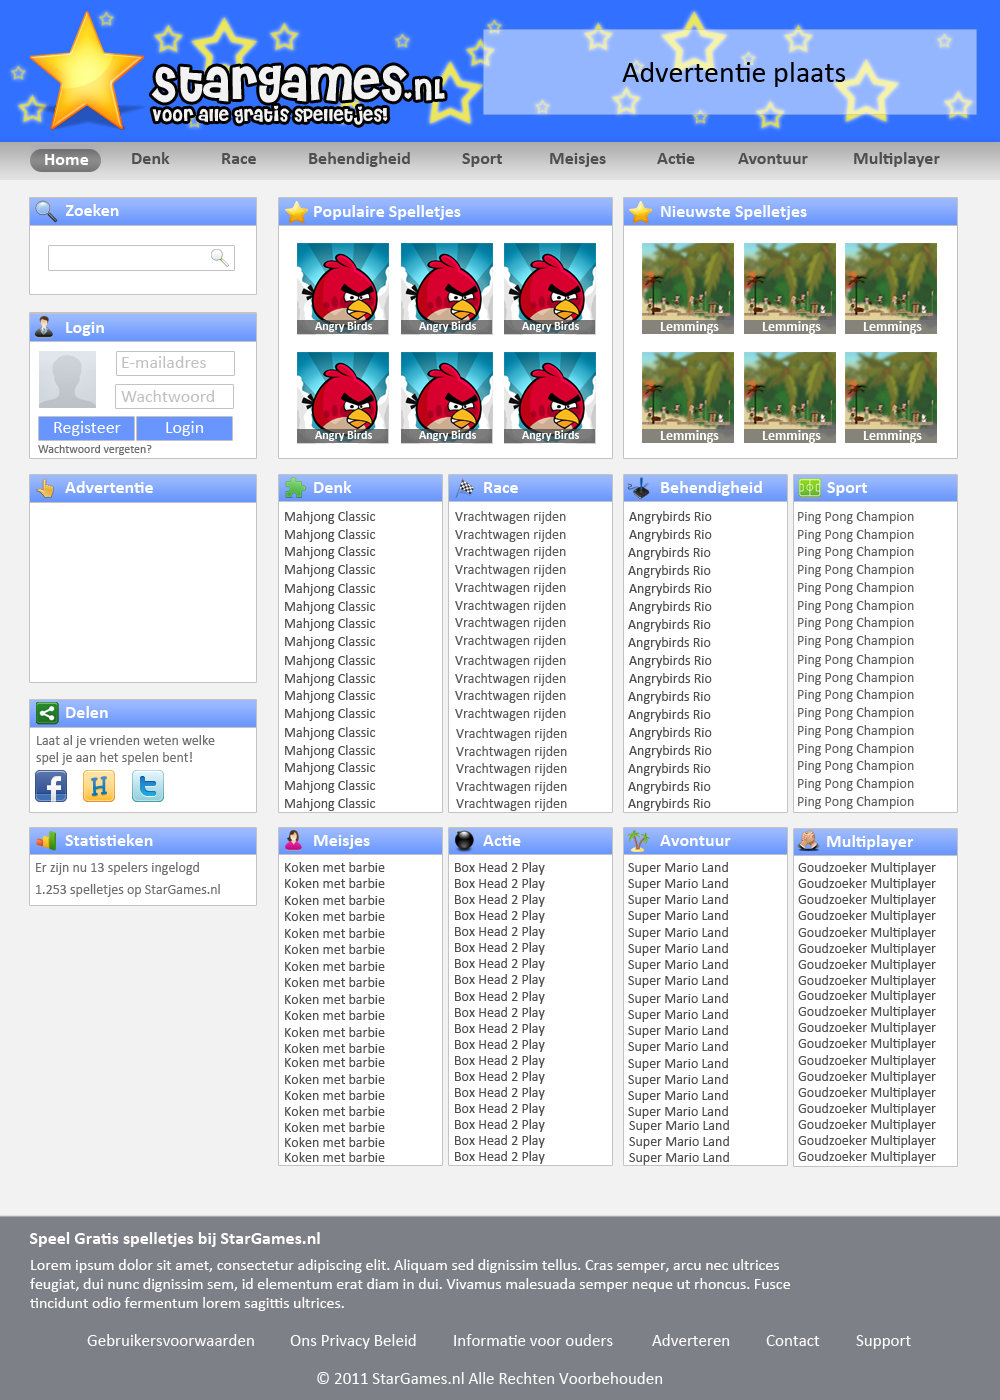
Task: Click the star icon beside Nieuwste Spelletjes
Action: coord(641,212)
